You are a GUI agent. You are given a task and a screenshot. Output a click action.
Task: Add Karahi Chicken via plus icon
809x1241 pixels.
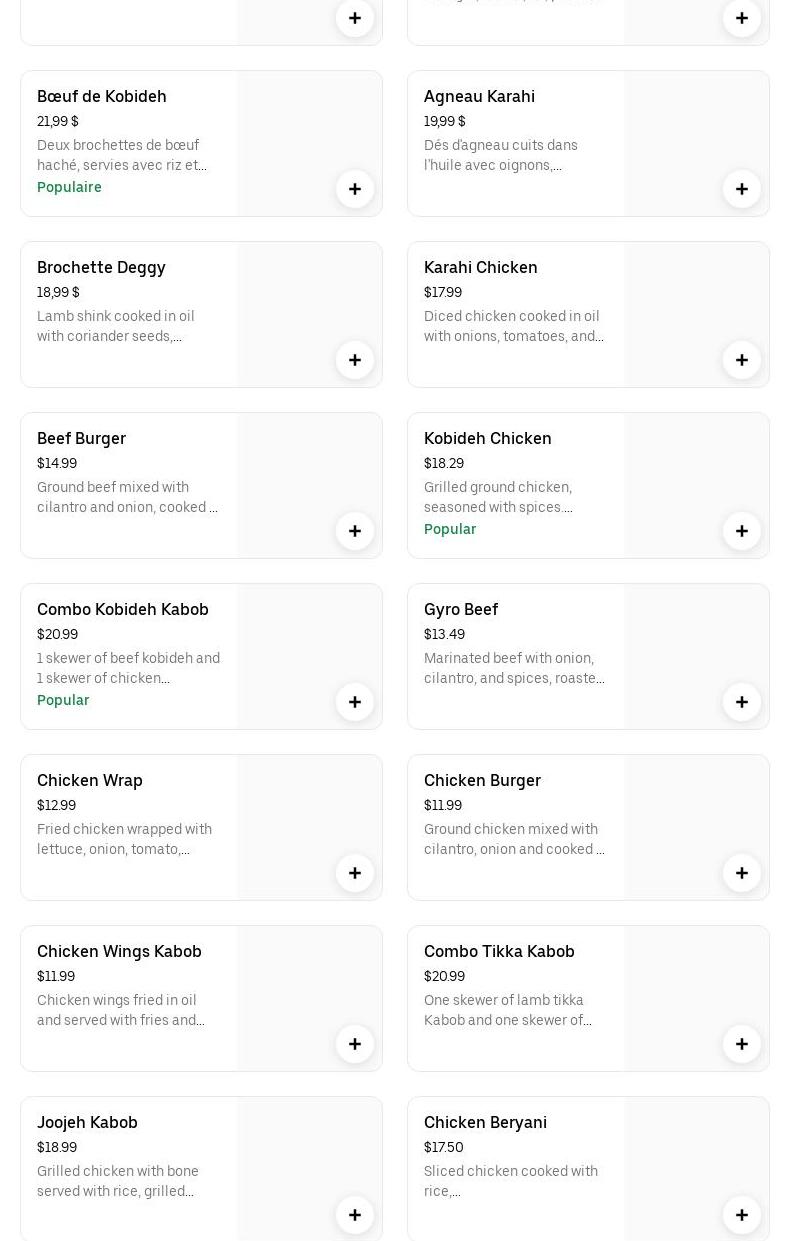(742, 360)
